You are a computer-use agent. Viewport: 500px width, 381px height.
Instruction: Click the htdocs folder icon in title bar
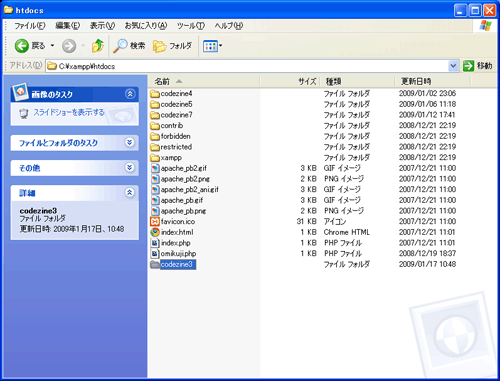8,10
